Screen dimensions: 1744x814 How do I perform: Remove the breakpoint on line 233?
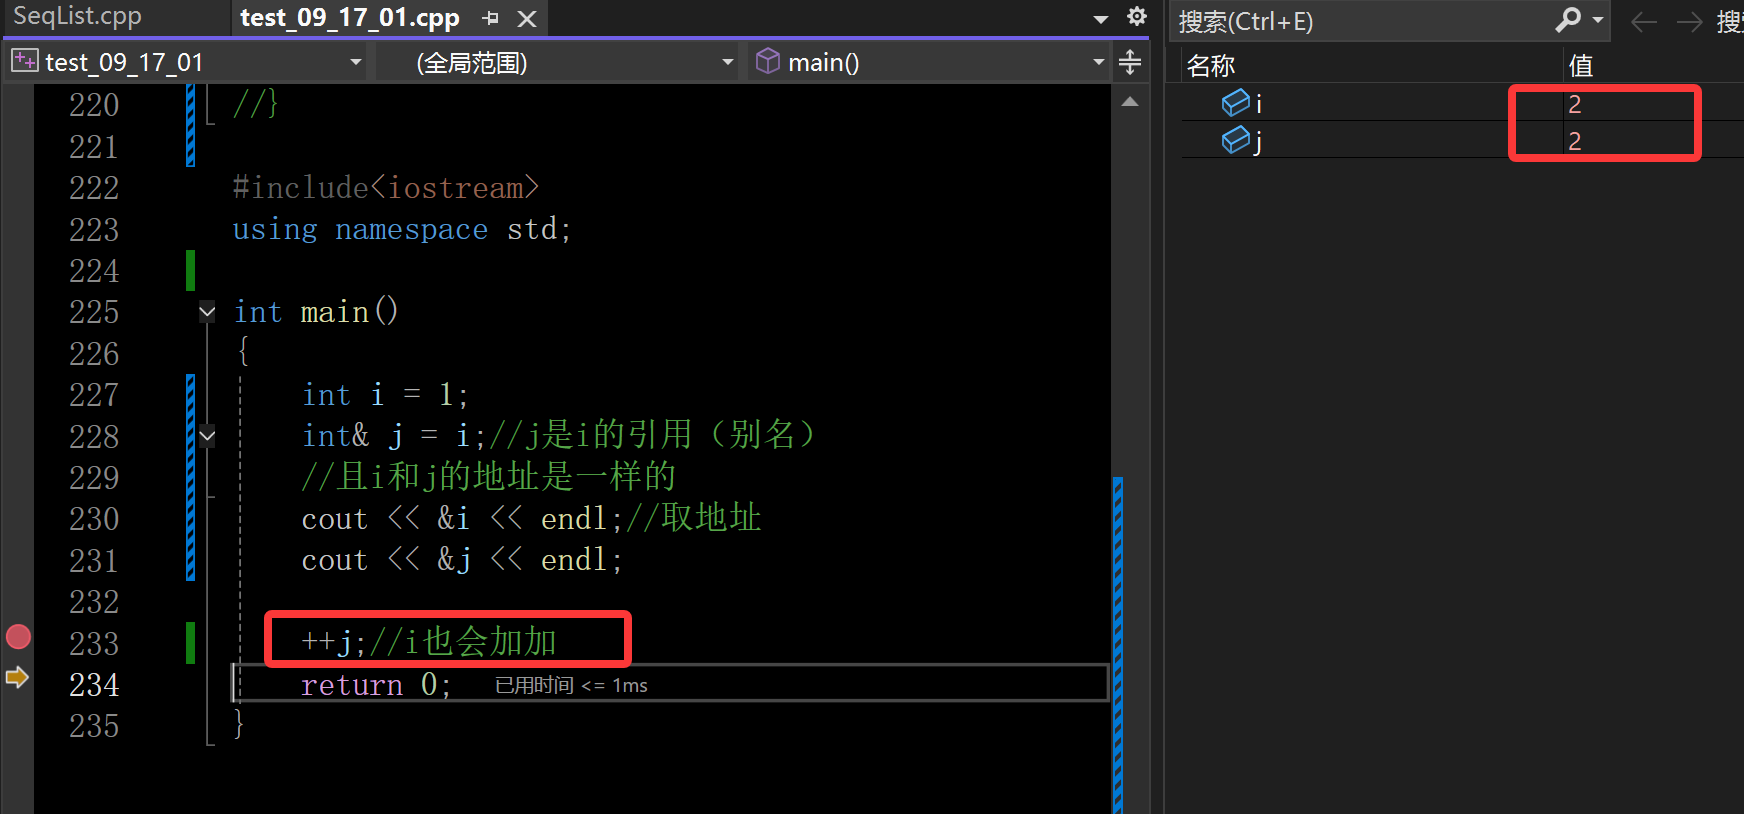tap(18, 637)
